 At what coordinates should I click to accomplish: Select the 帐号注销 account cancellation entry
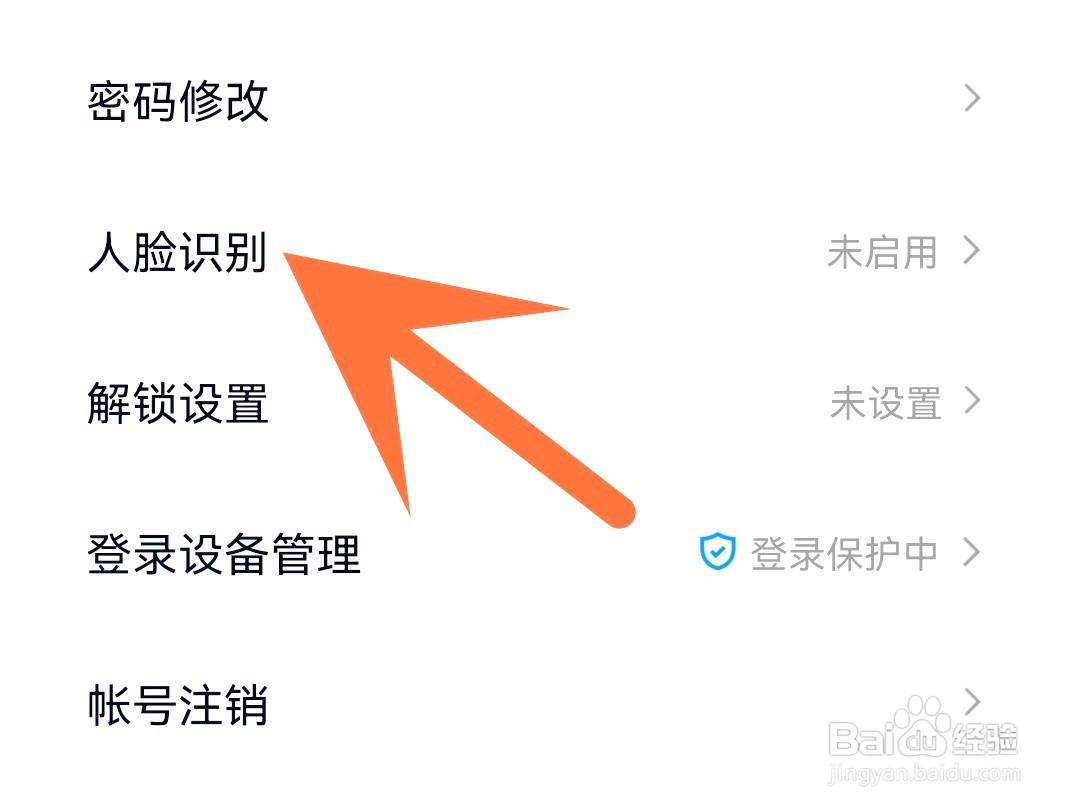(178, 704)
